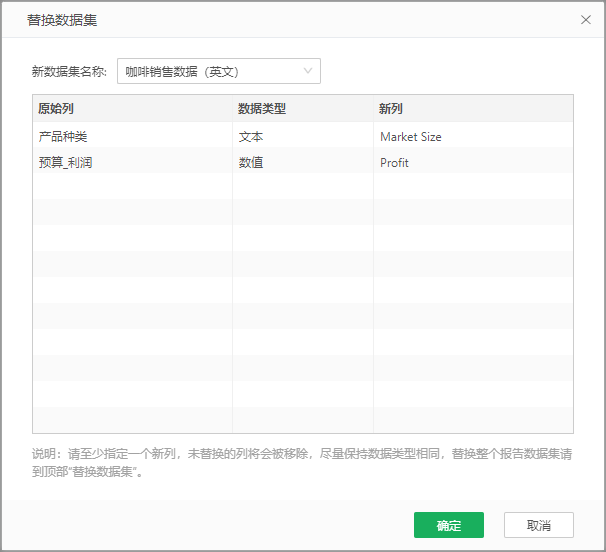Viewport: 606px width, 552px height.
Task: Close the 替换数据集 dialog with the X
Action: point(586,20)
